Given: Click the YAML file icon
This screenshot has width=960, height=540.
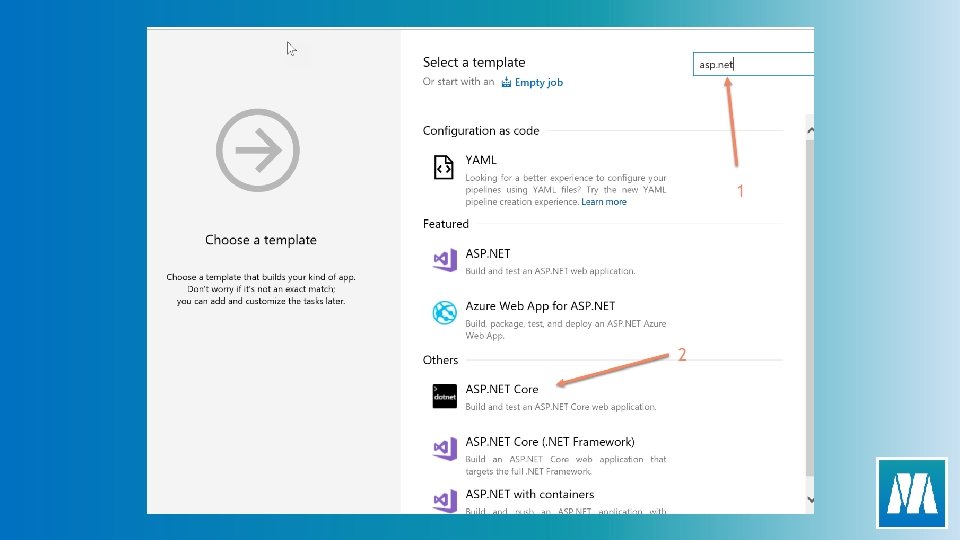Looking at the screenshot, I should (x=443, y=167).
